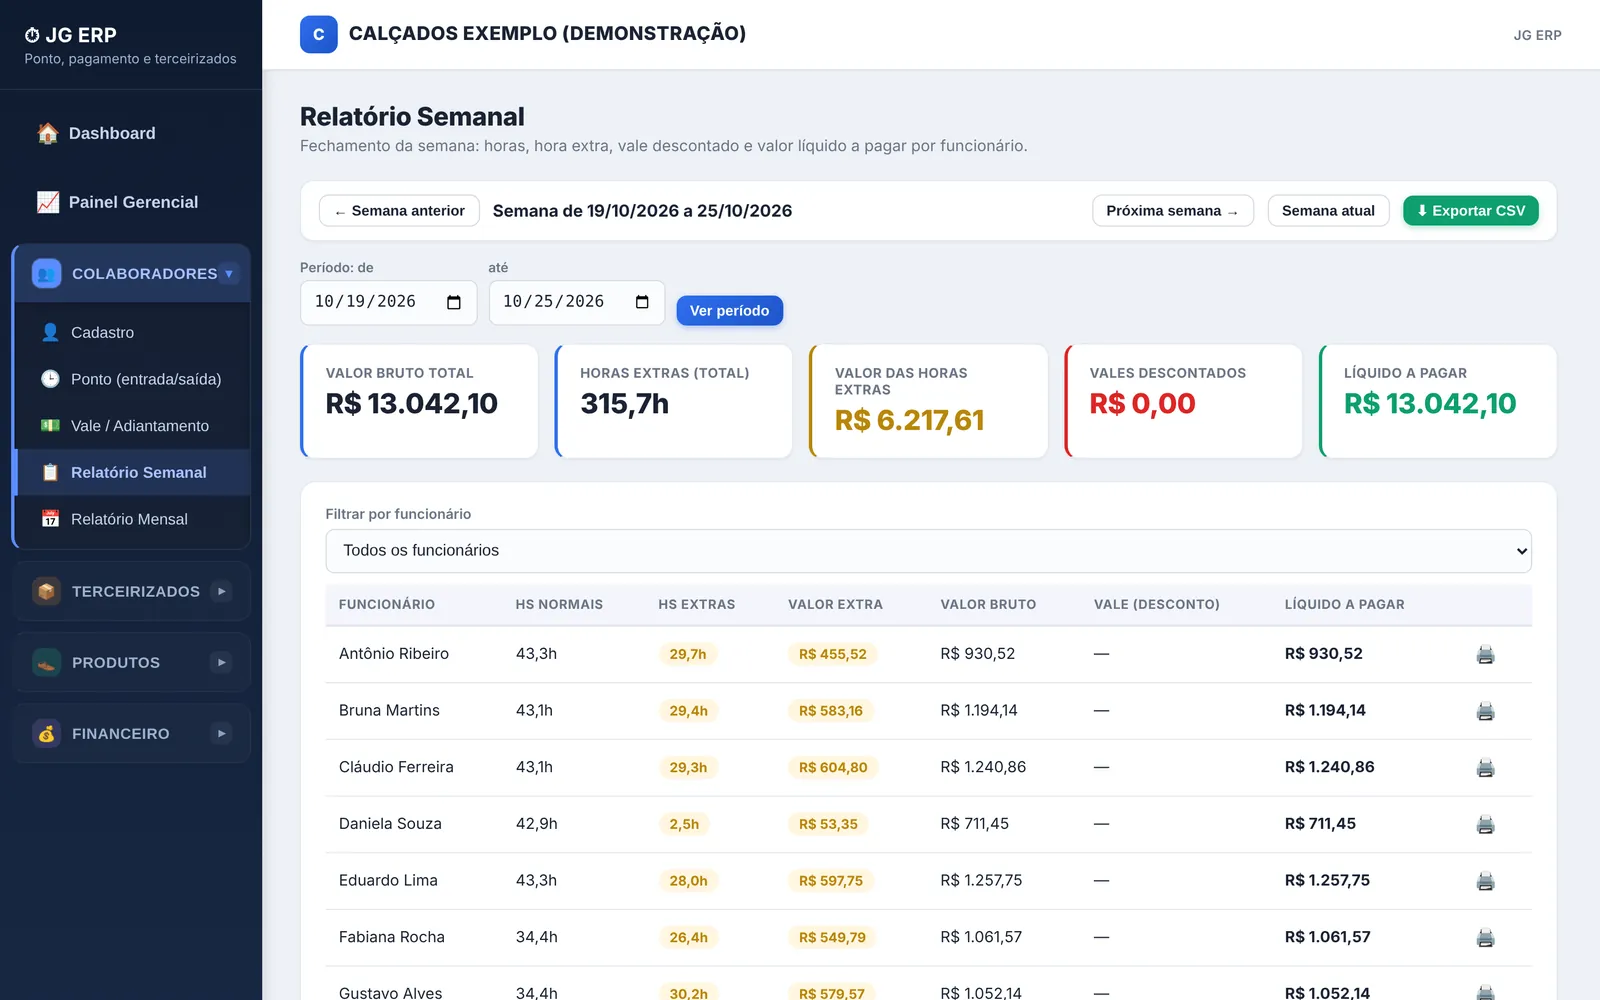Print Eduardo Lima's weekly receipt
The height and width of the screenshot is (1000, 1600).
pos(1485,881)
